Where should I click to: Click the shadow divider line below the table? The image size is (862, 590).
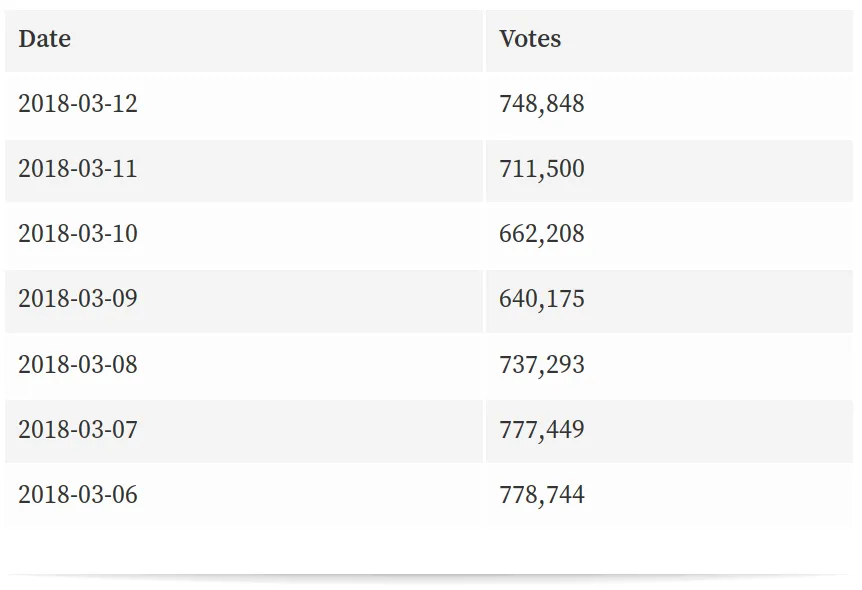pos(430,576)
